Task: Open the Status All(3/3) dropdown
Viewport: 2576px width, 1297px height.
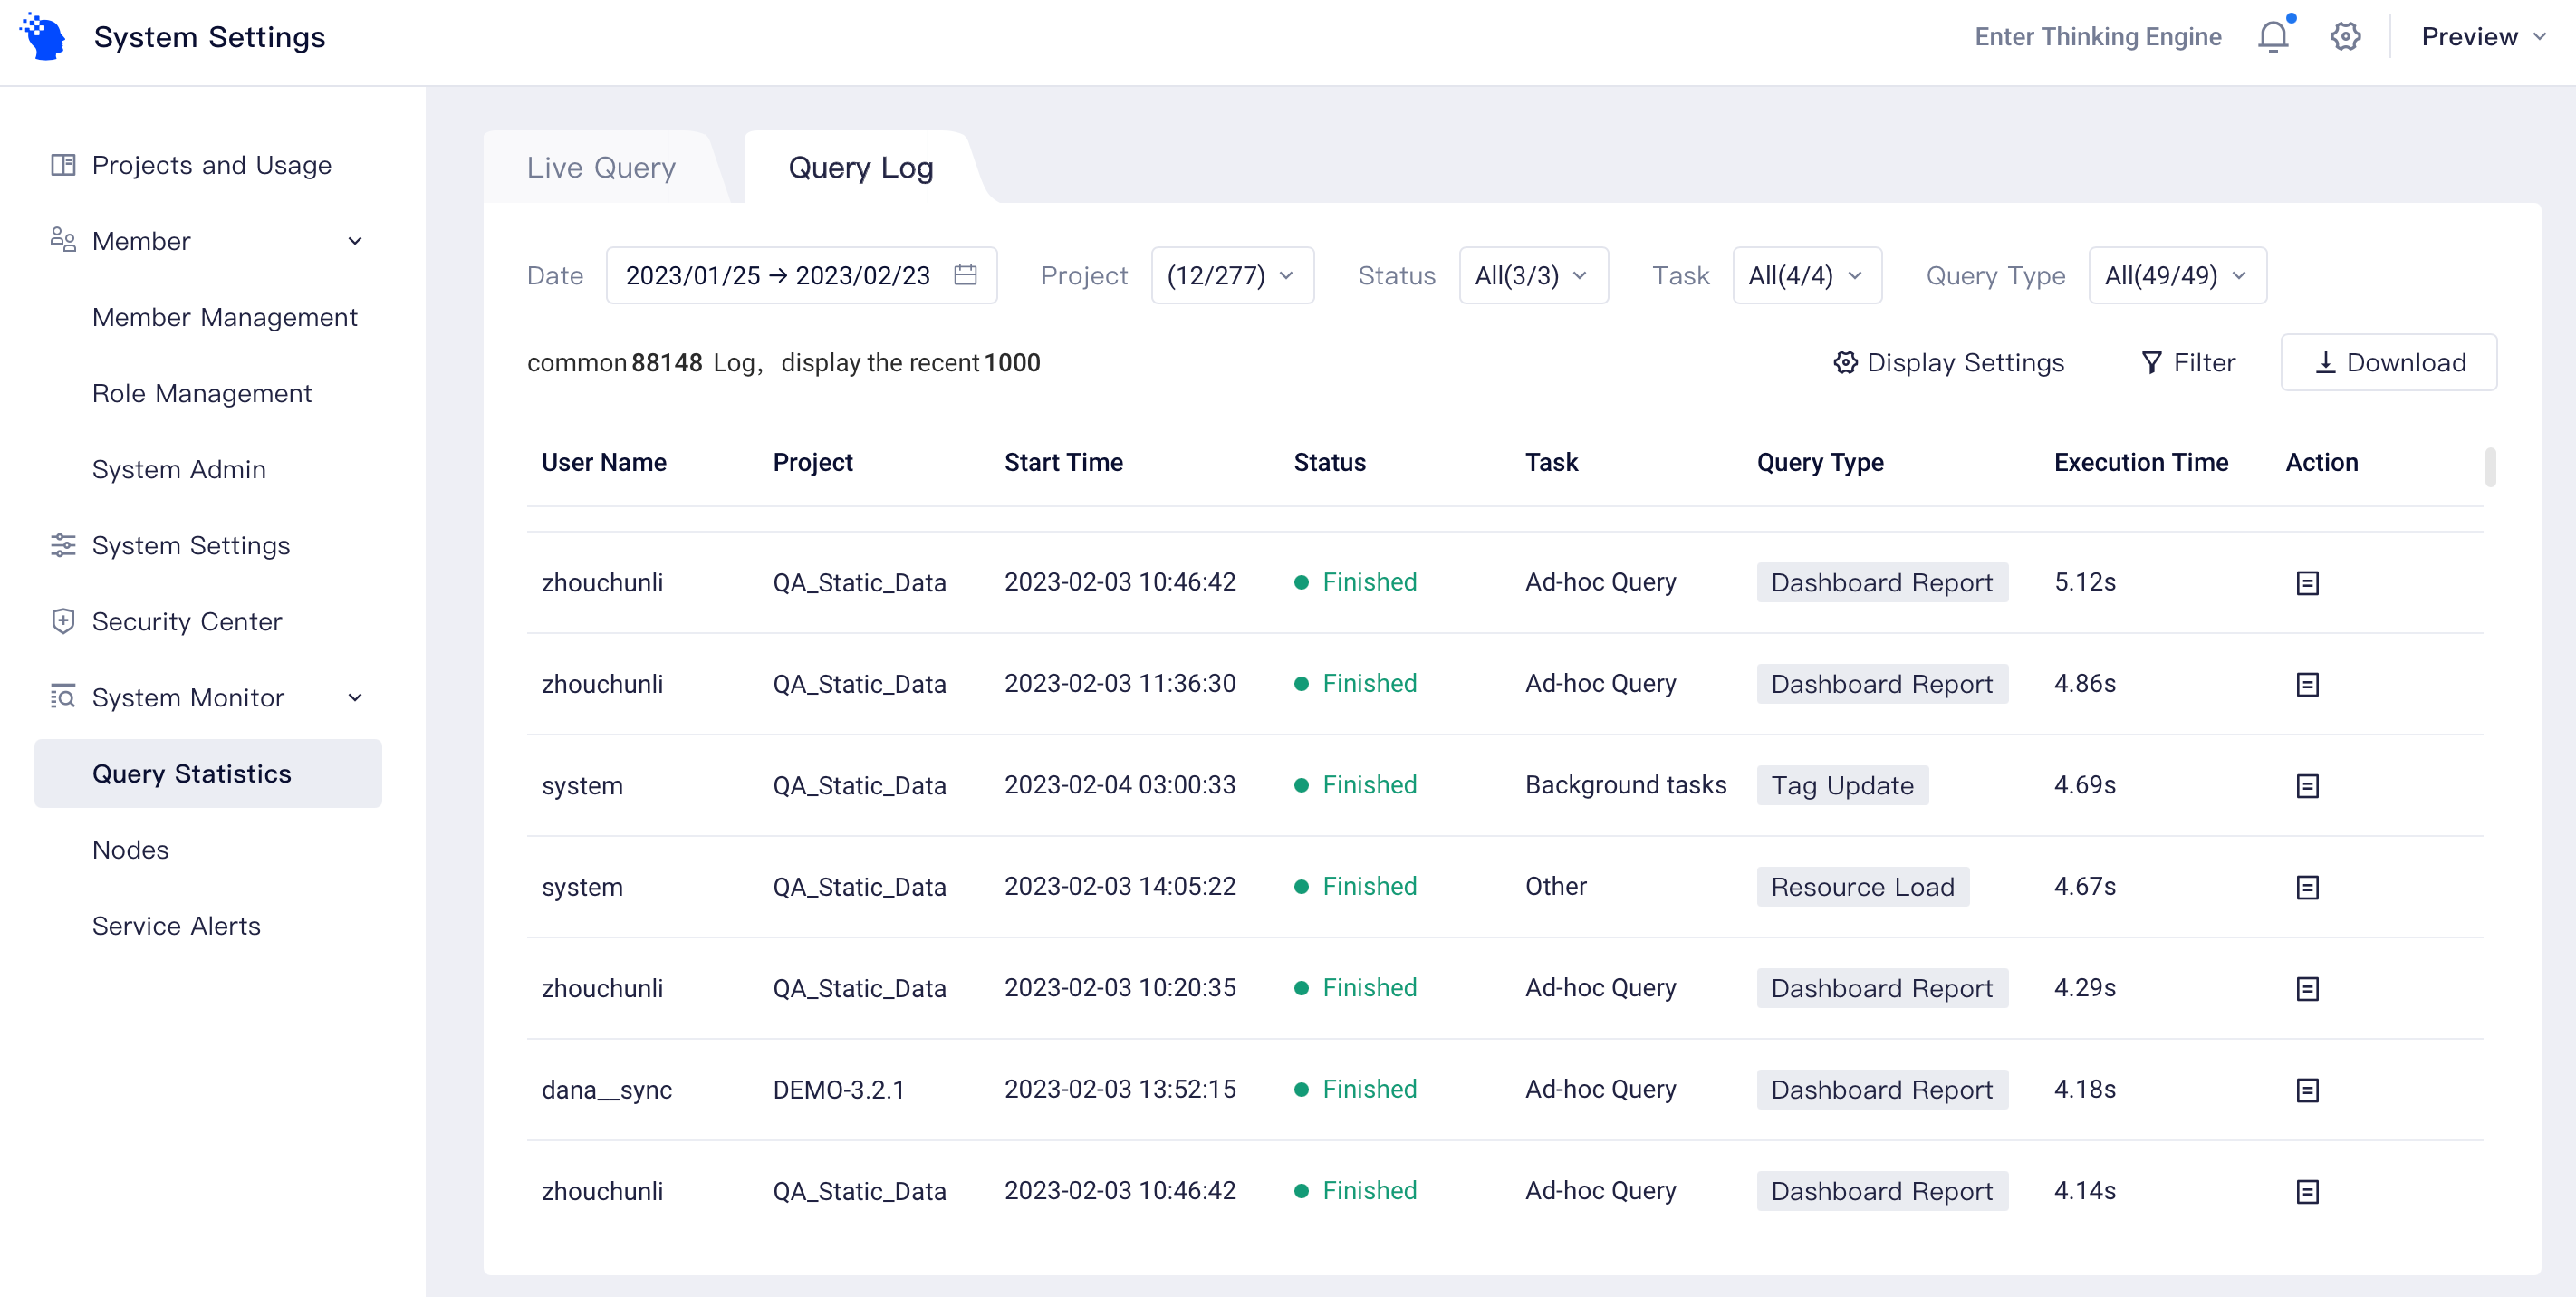Action: coord(1533,275)
